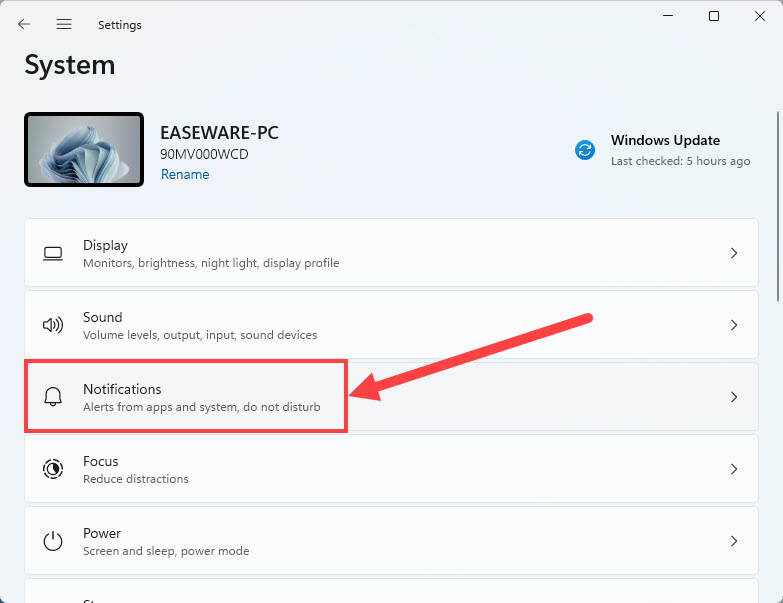Click the Windows Update sync icon
This screenshot has width=783, height=603.
click(585, 150)
